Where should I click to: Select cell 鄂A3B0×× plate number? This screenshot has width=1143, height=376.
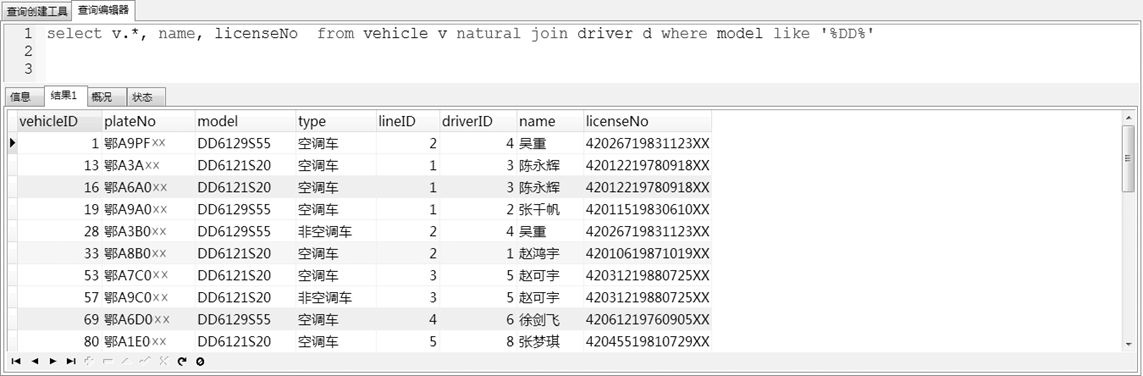click(148, 232)
